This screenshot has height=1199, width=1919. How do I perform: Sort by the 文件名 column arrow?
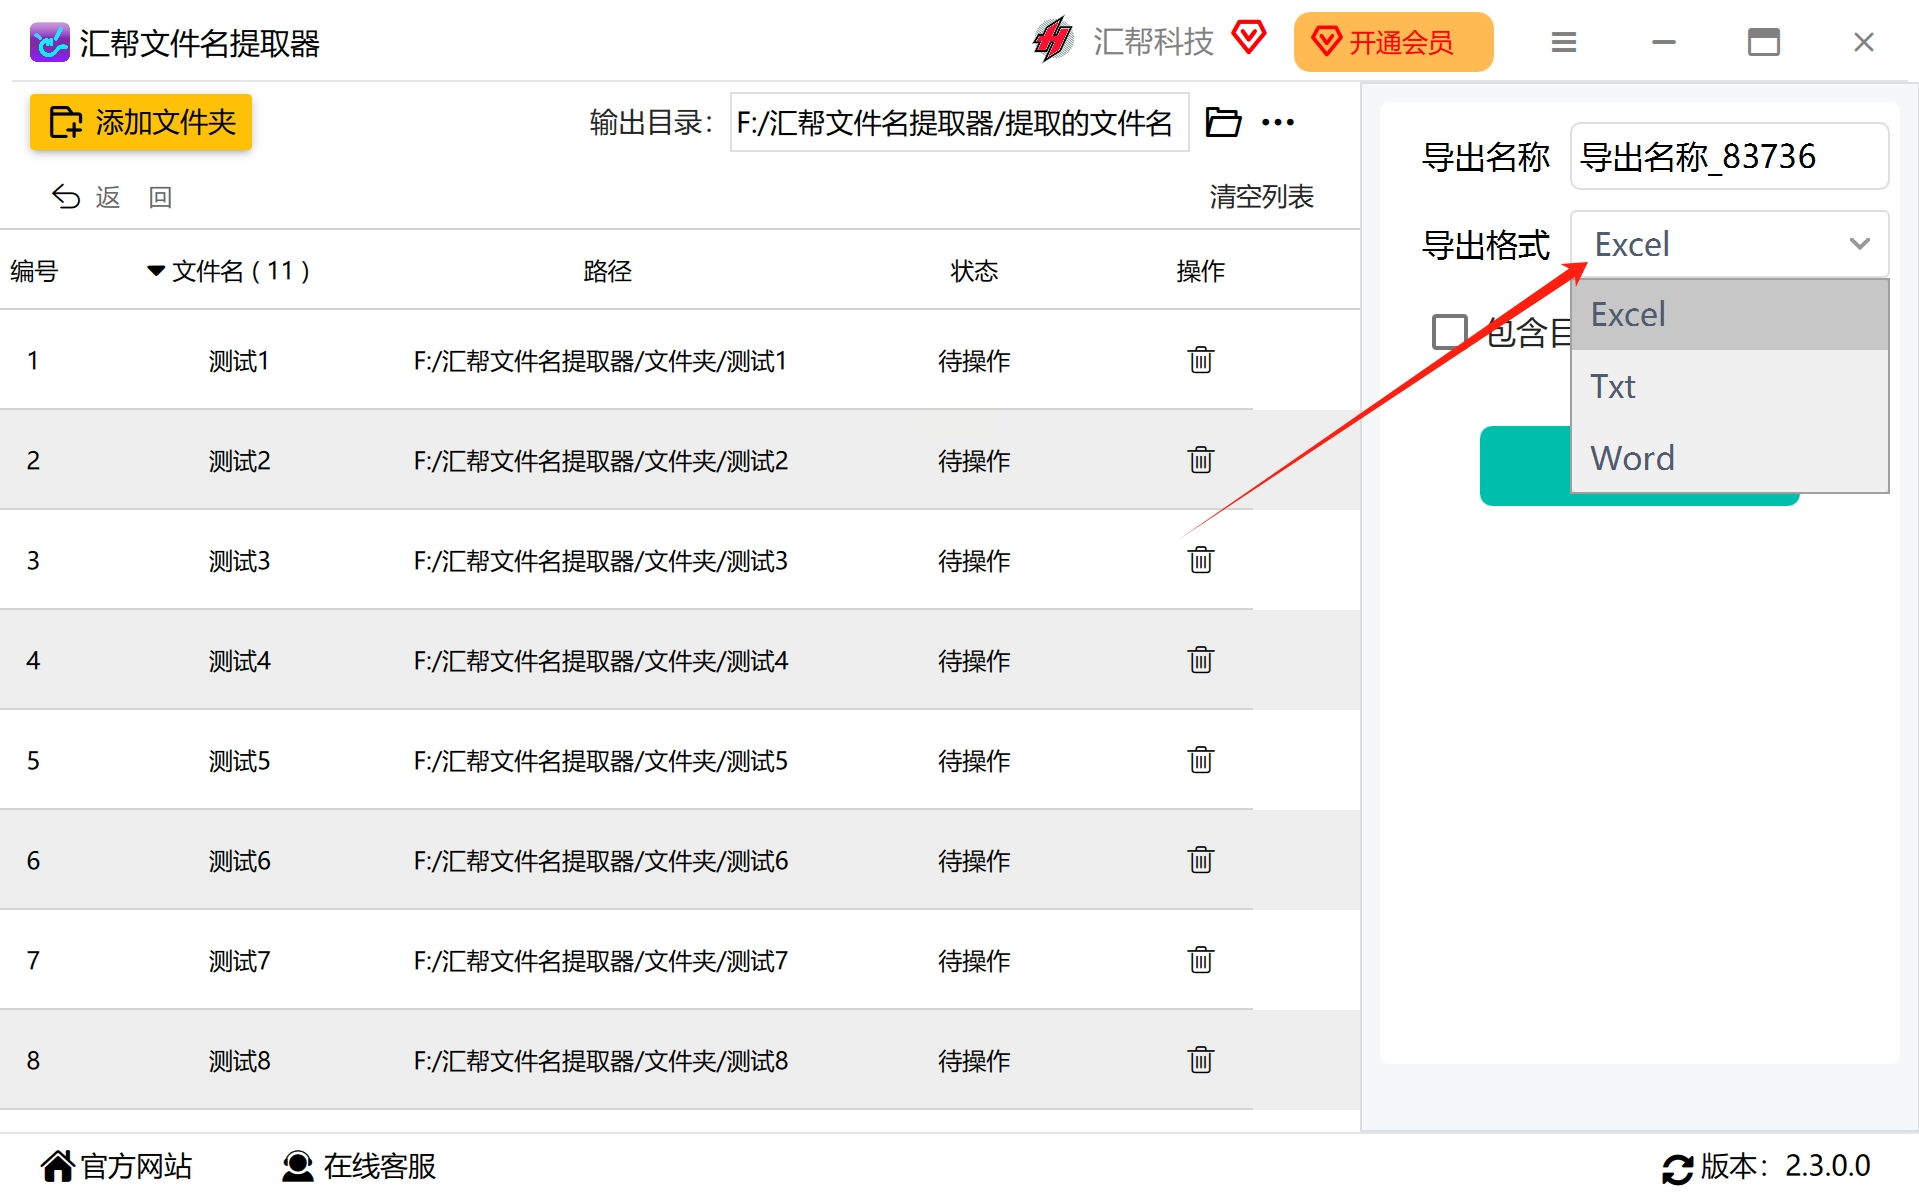(x=156, y=271)
